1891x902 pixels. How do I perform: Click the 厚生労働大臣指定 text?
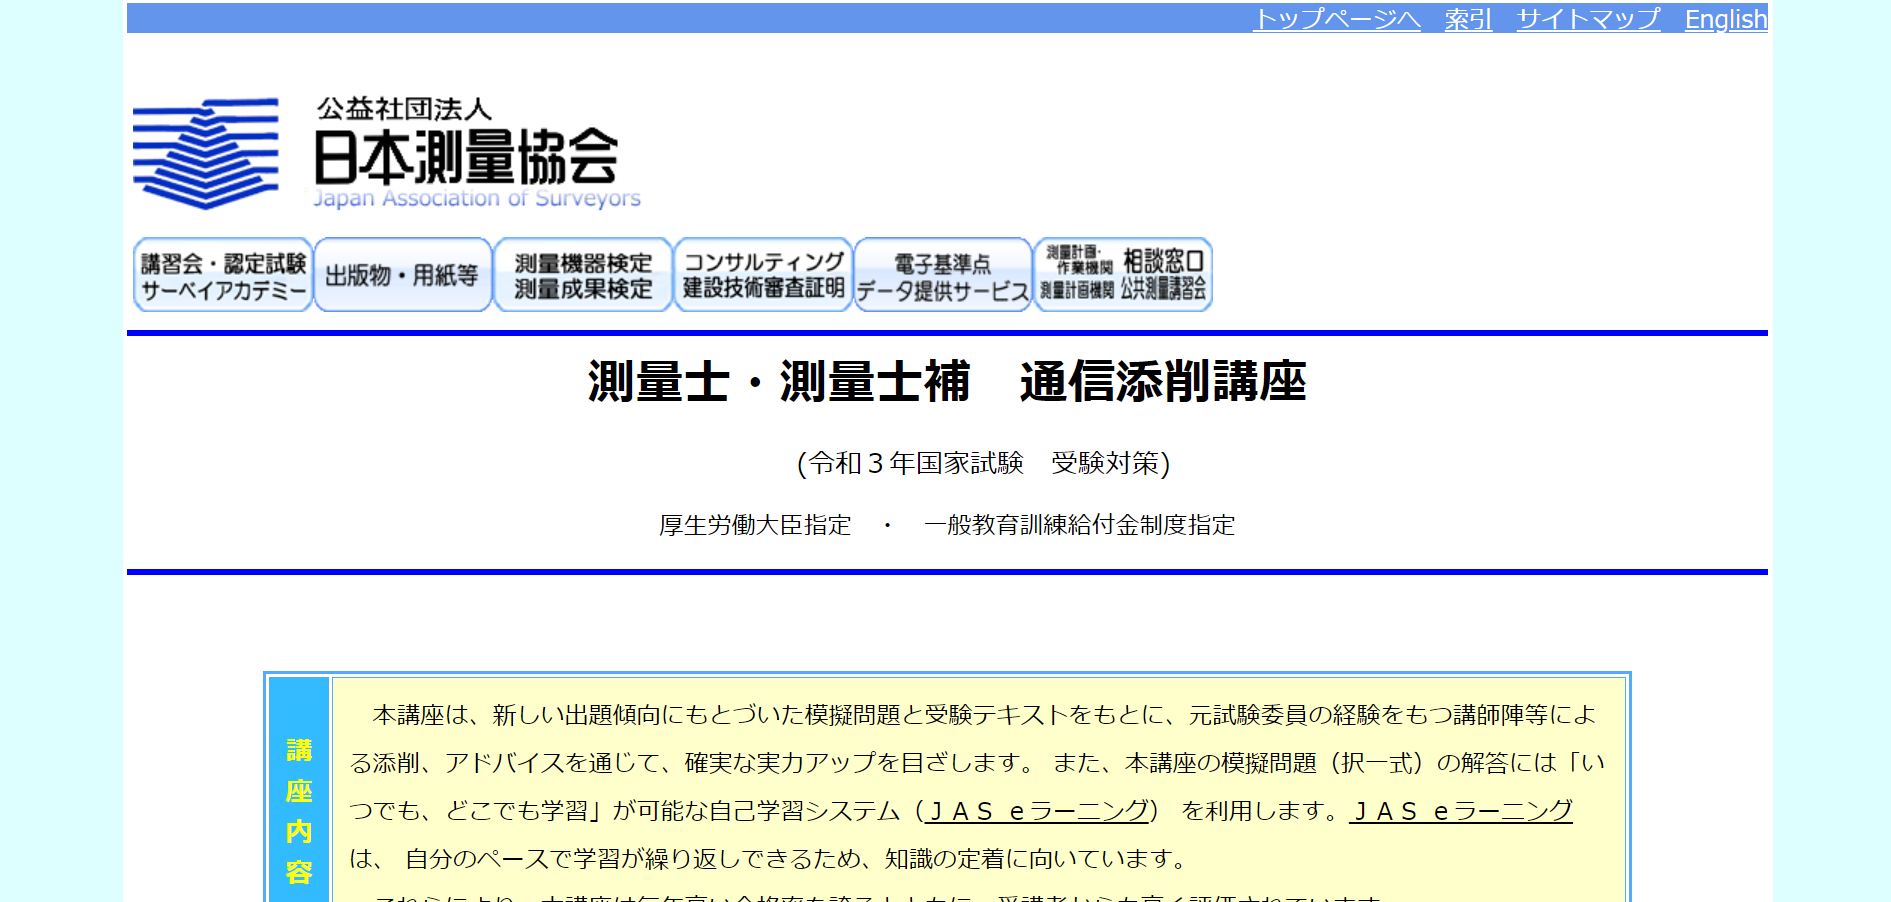[x=755, y=525]
